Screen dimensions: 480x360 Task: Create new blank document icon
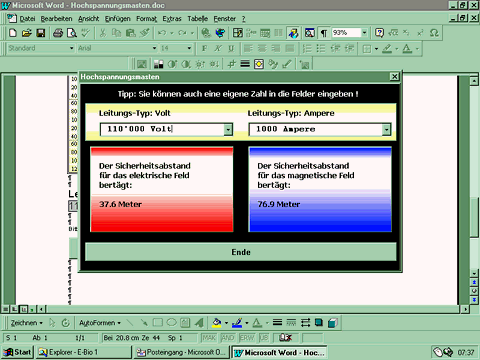(x=13, y=33)
